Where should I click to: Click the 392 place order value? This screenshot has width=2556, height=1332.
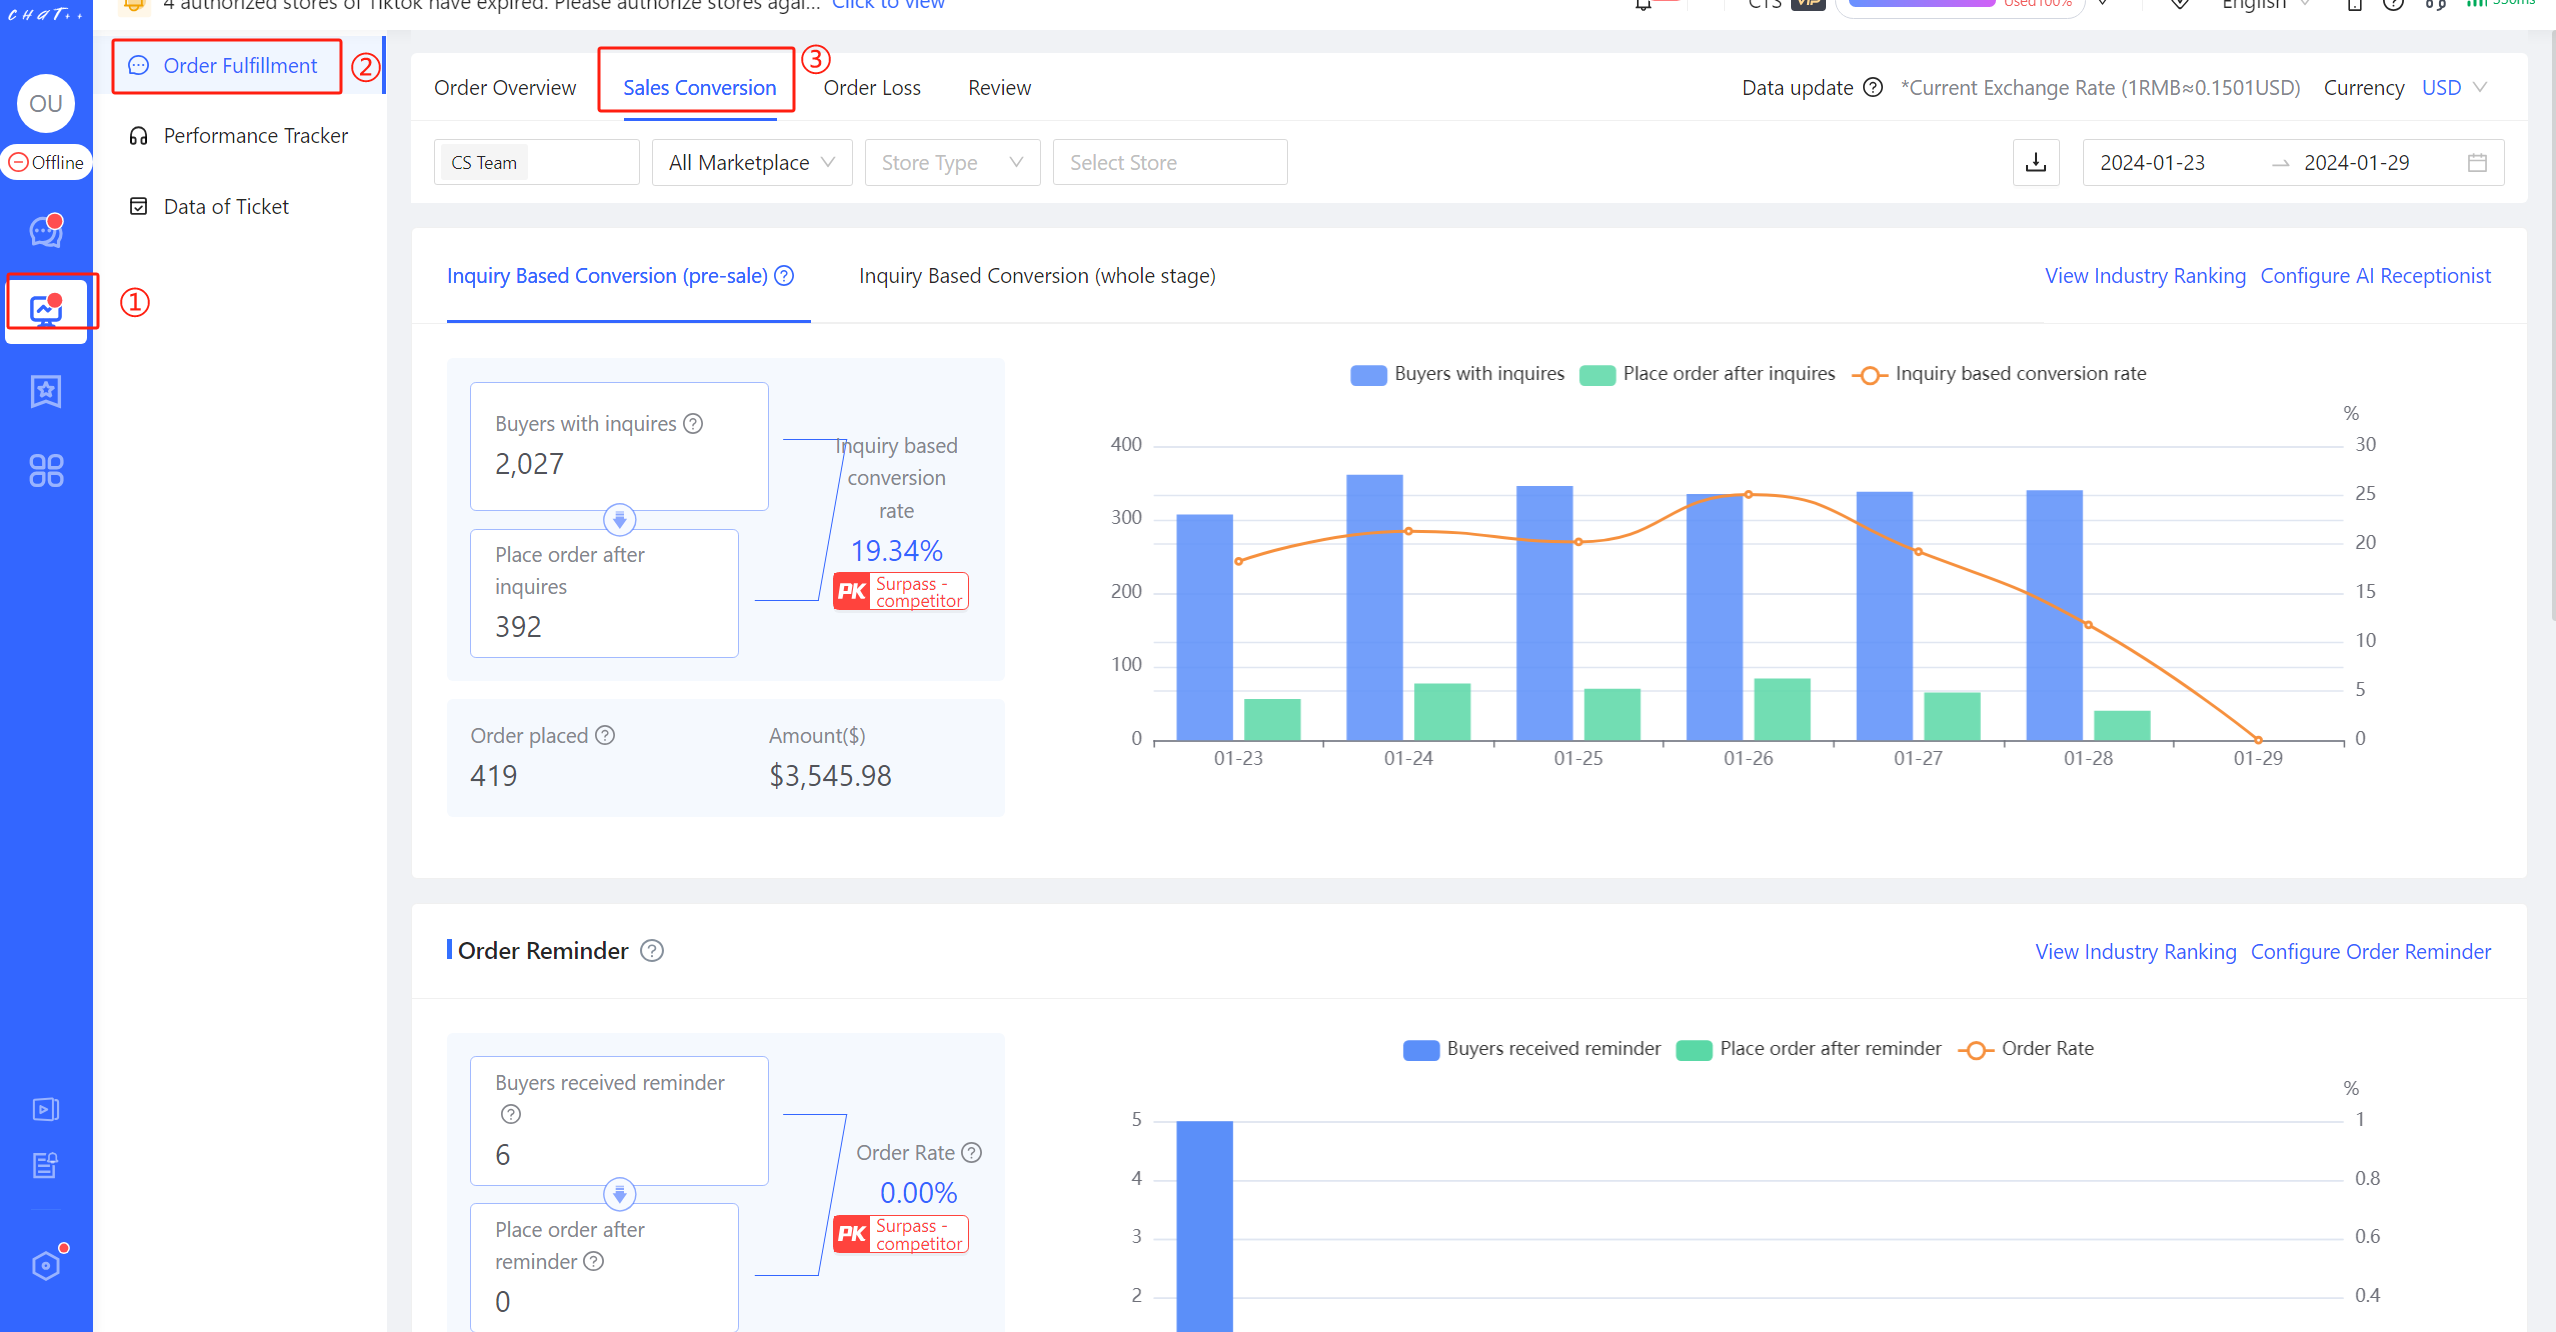(x=518, y=626)
